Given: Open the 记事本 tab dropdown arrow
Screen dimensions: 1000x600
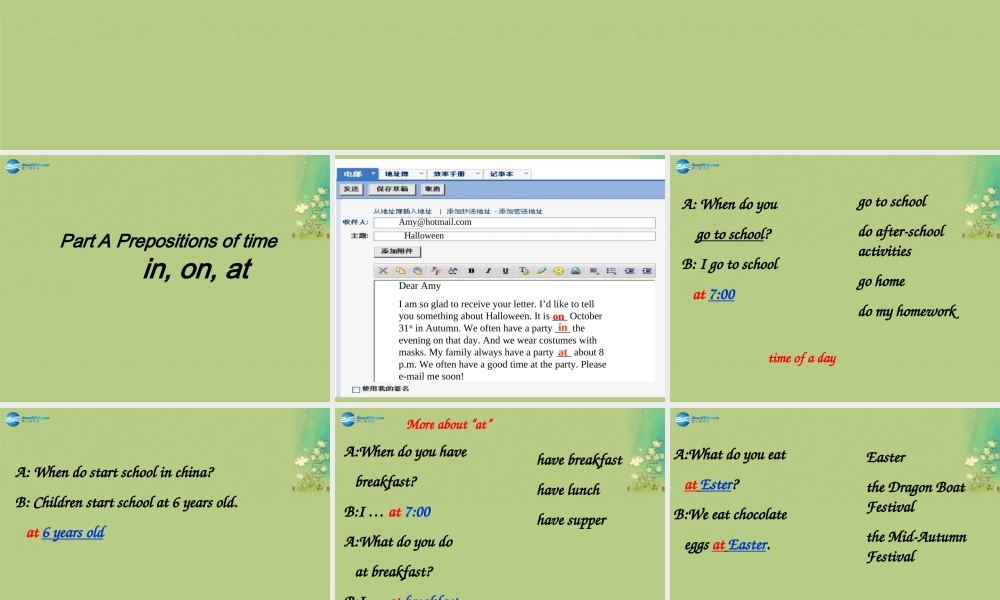Looking at the screenshot, I should pyautogui.click(x=525, y=174).
